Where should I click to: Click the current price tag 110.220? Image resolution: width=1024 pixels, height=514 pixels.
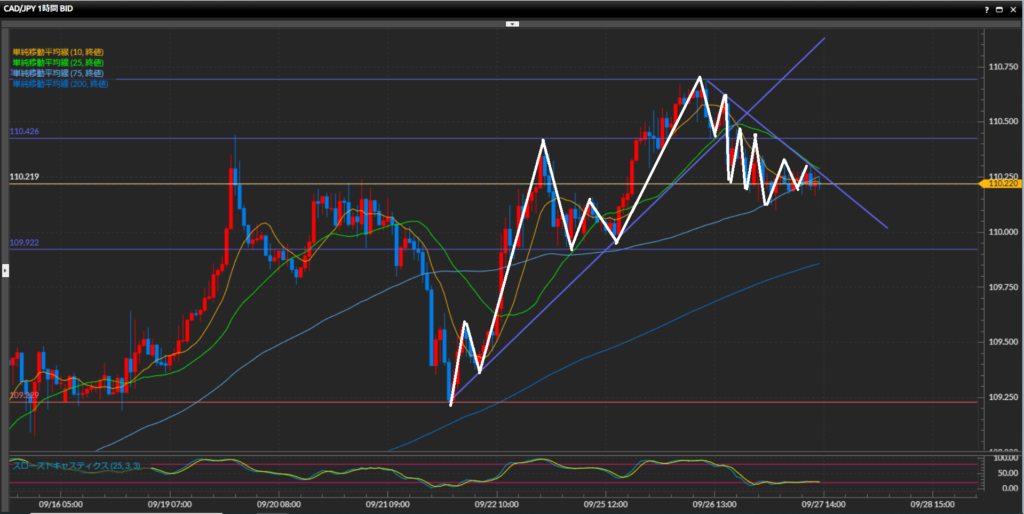(1002, 184)
